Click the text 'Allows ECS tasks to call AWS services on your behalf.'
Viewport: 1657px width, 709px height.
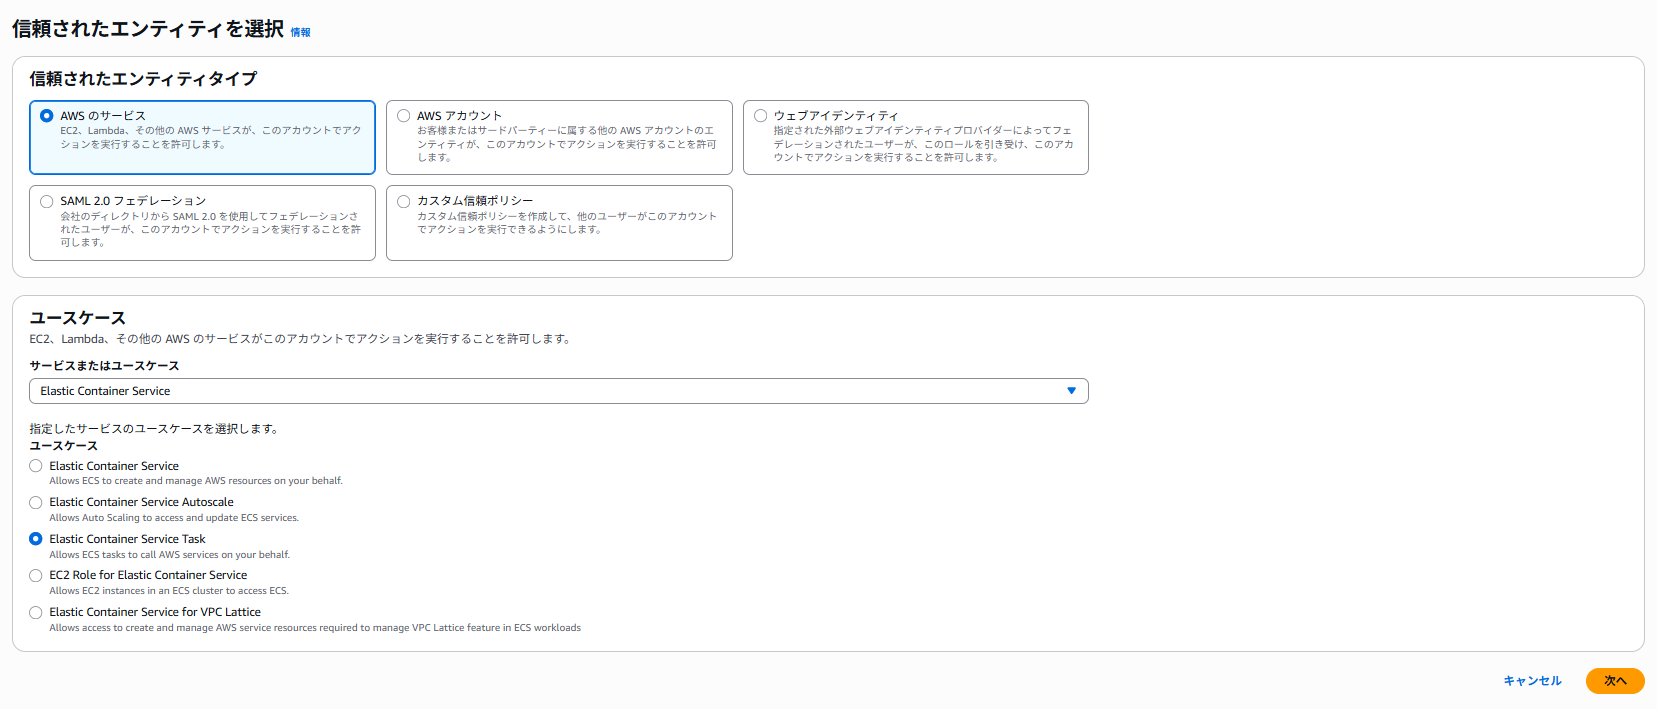click(170, 555)
